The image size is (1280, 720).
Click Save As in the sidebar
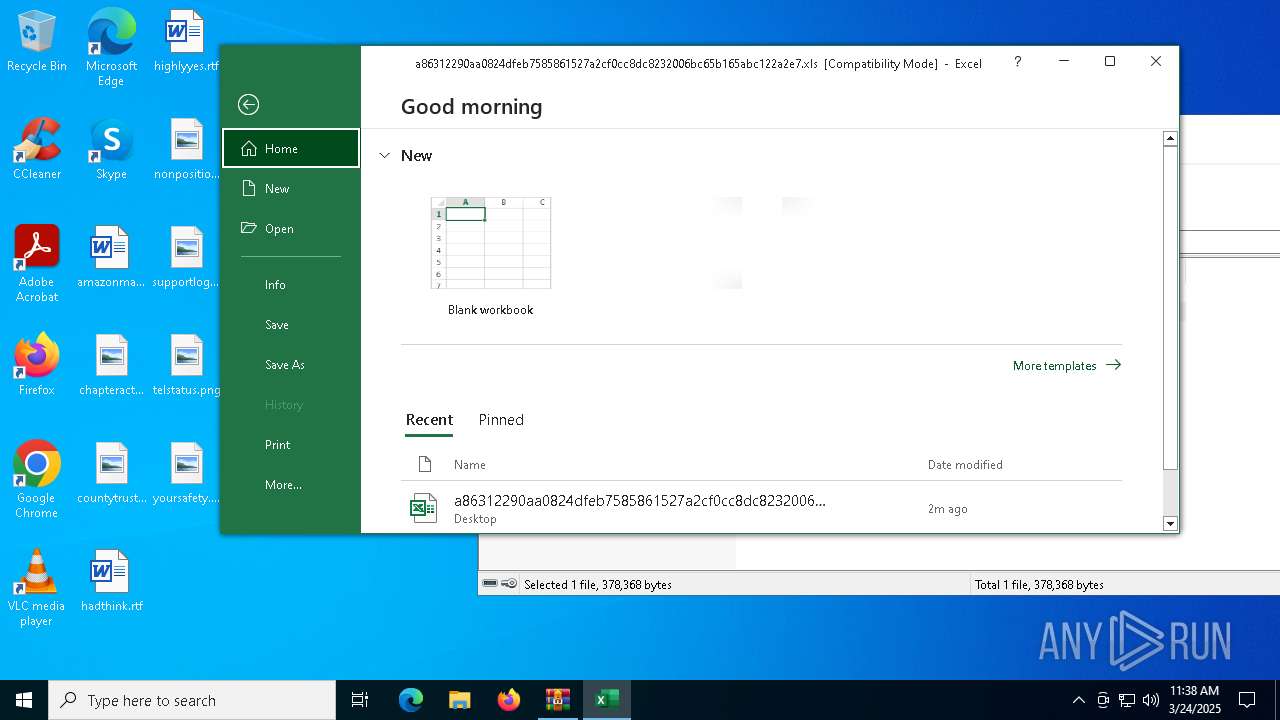pyautogui.click(x=291, y=365)
